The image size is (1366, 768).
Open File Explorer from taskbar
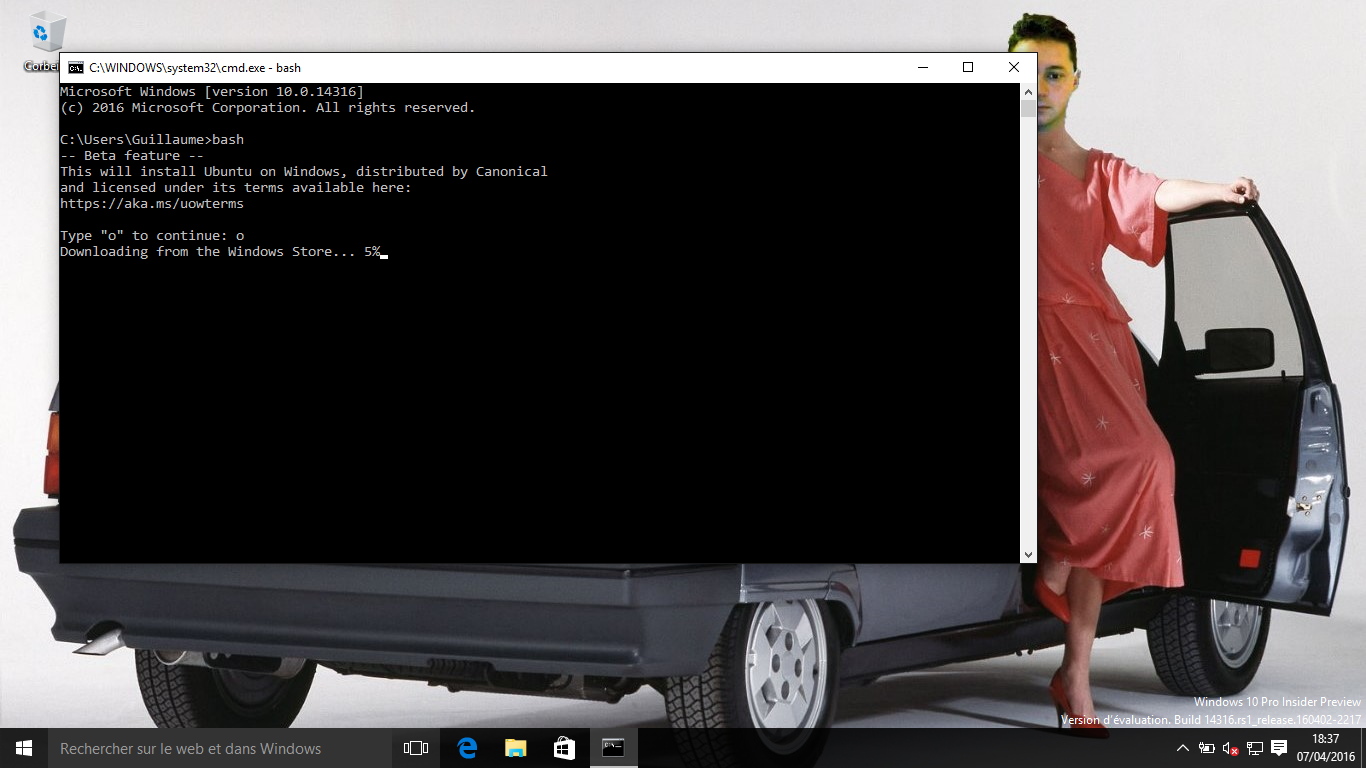(x=515, y=748)
